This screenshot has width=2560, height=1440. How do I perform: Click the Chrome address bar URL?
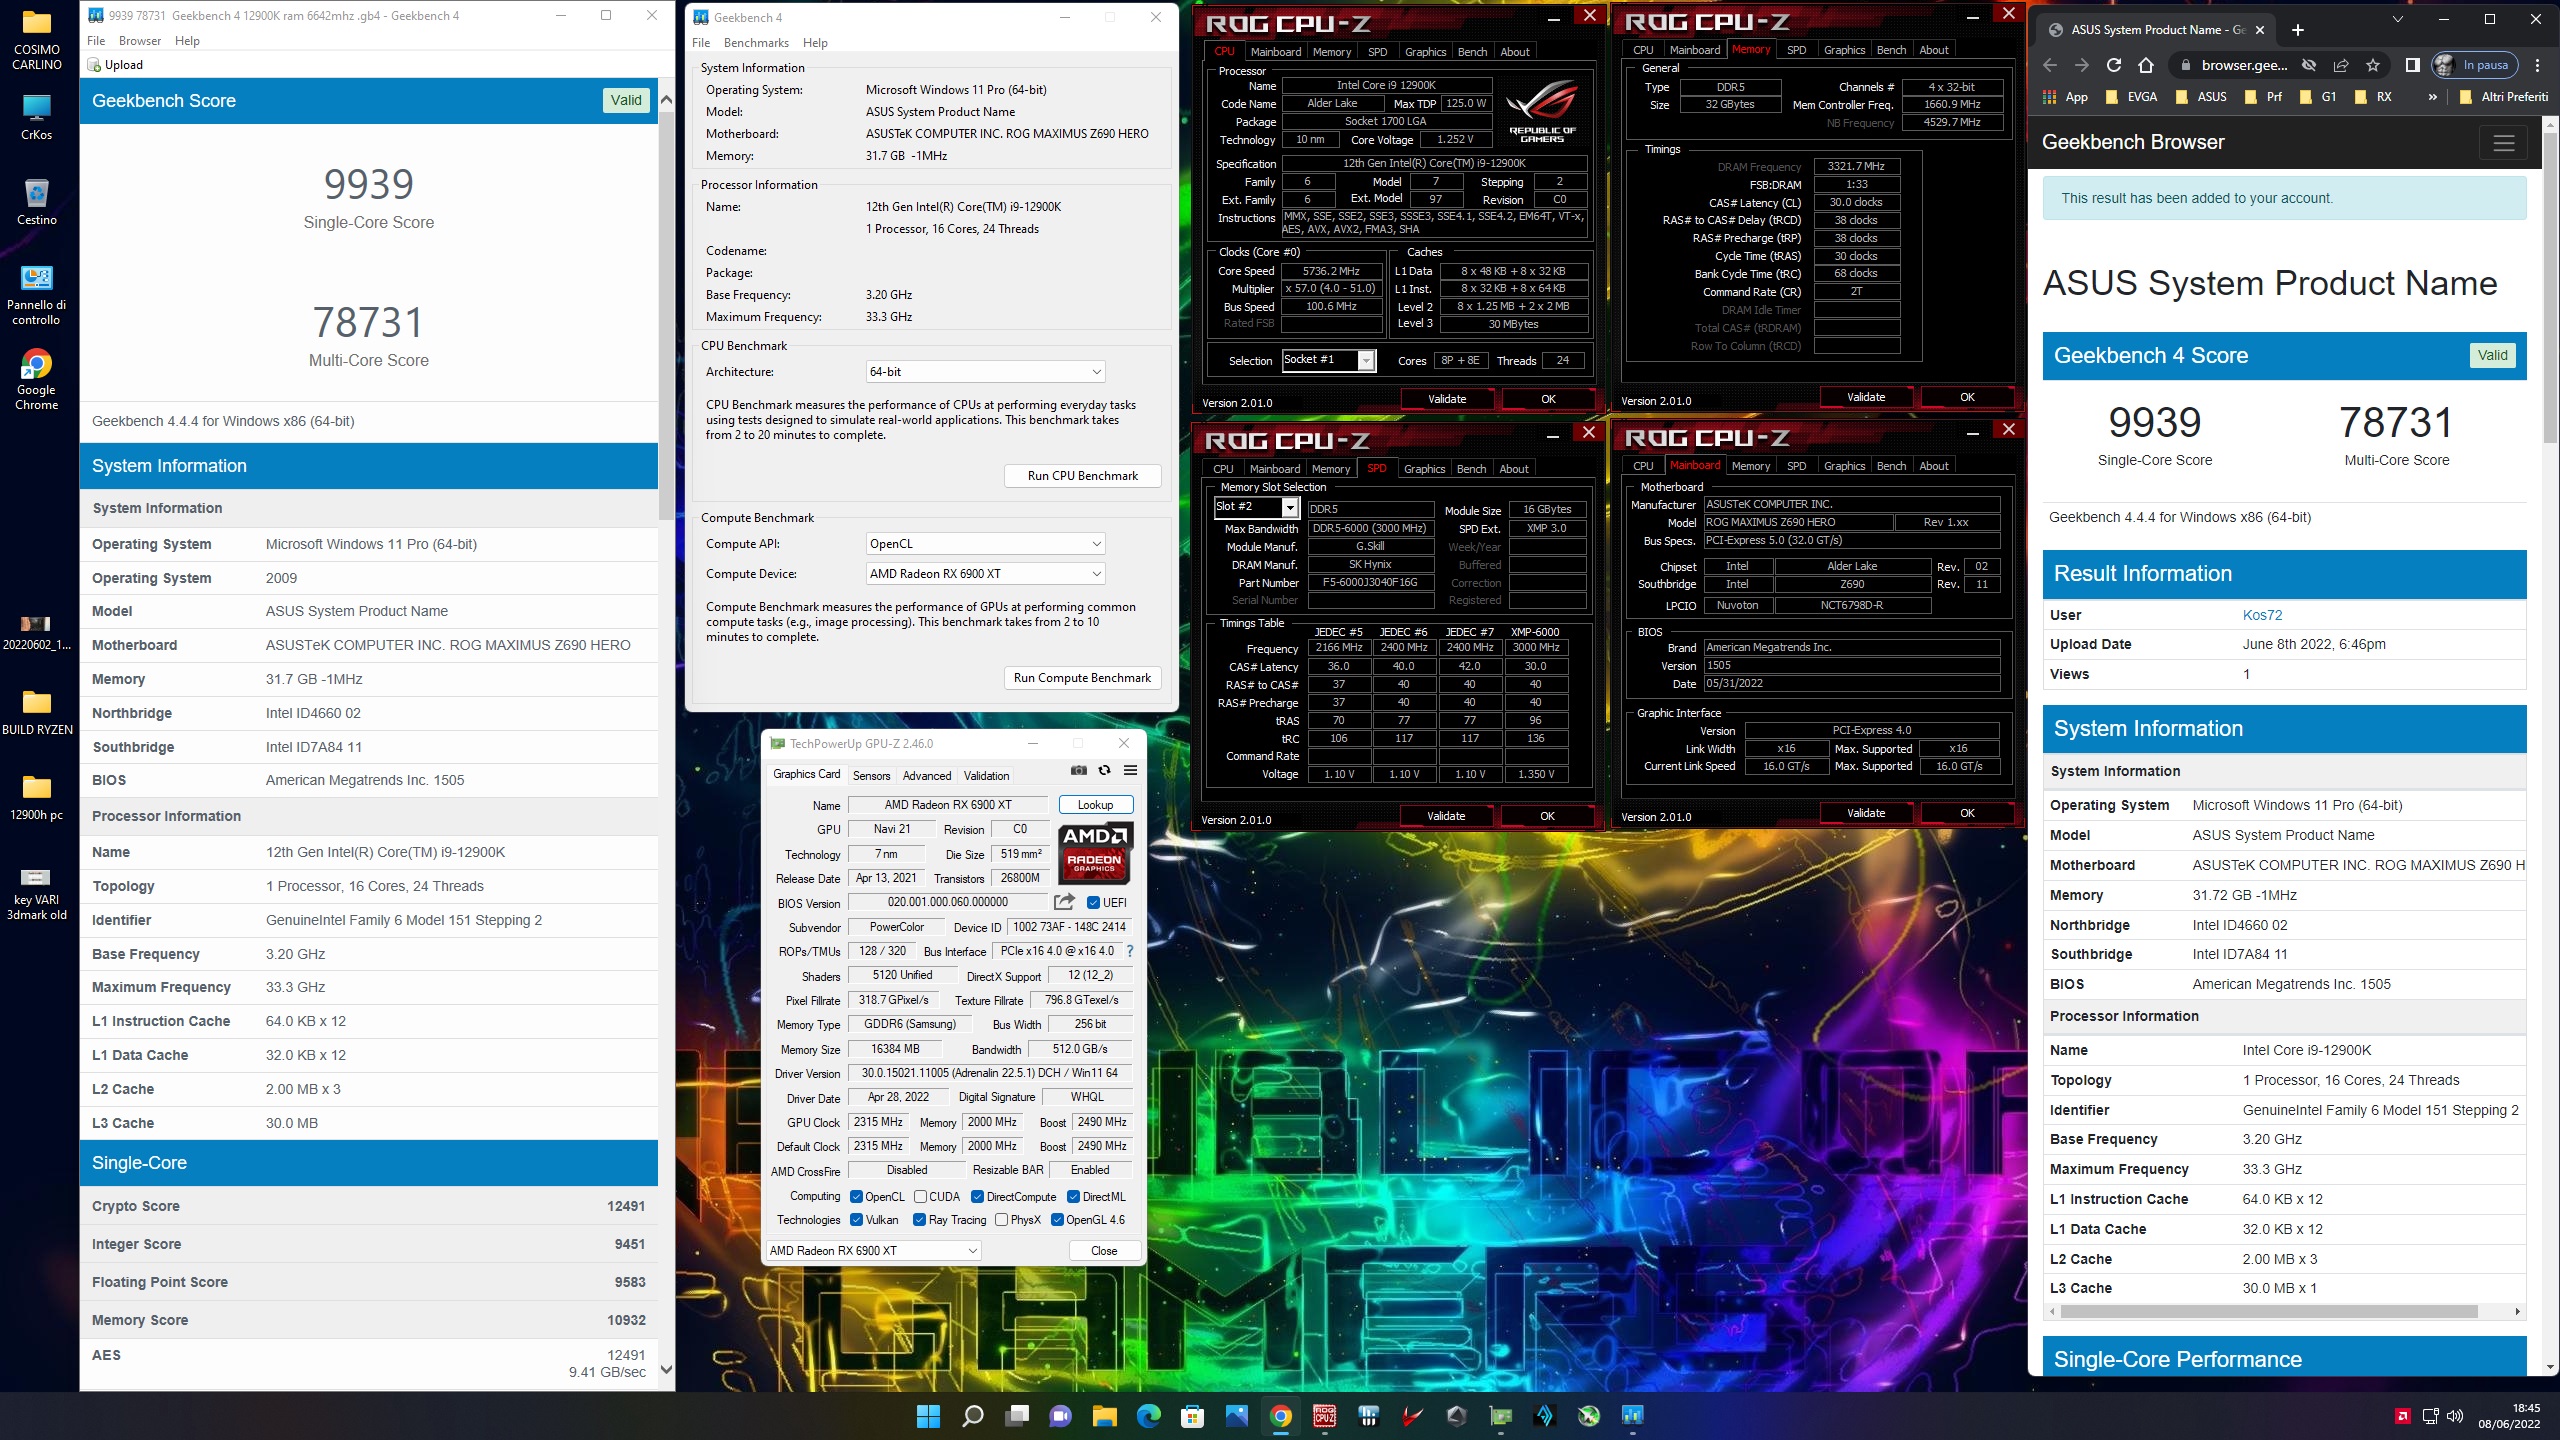(2244, 65)
